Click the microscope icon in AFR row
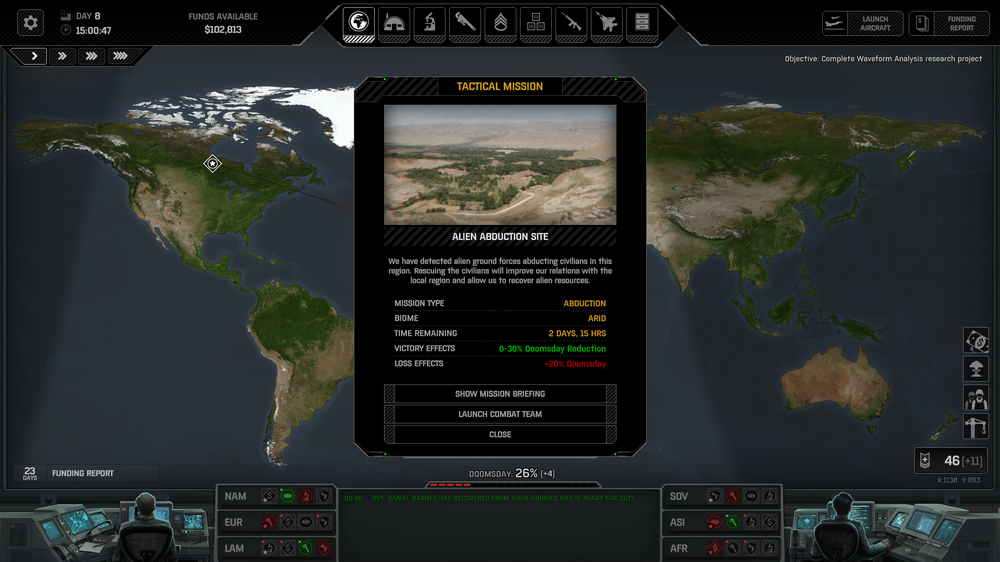Image resolution: width=1000 pixels, height=562 pixels. (770, 548)
